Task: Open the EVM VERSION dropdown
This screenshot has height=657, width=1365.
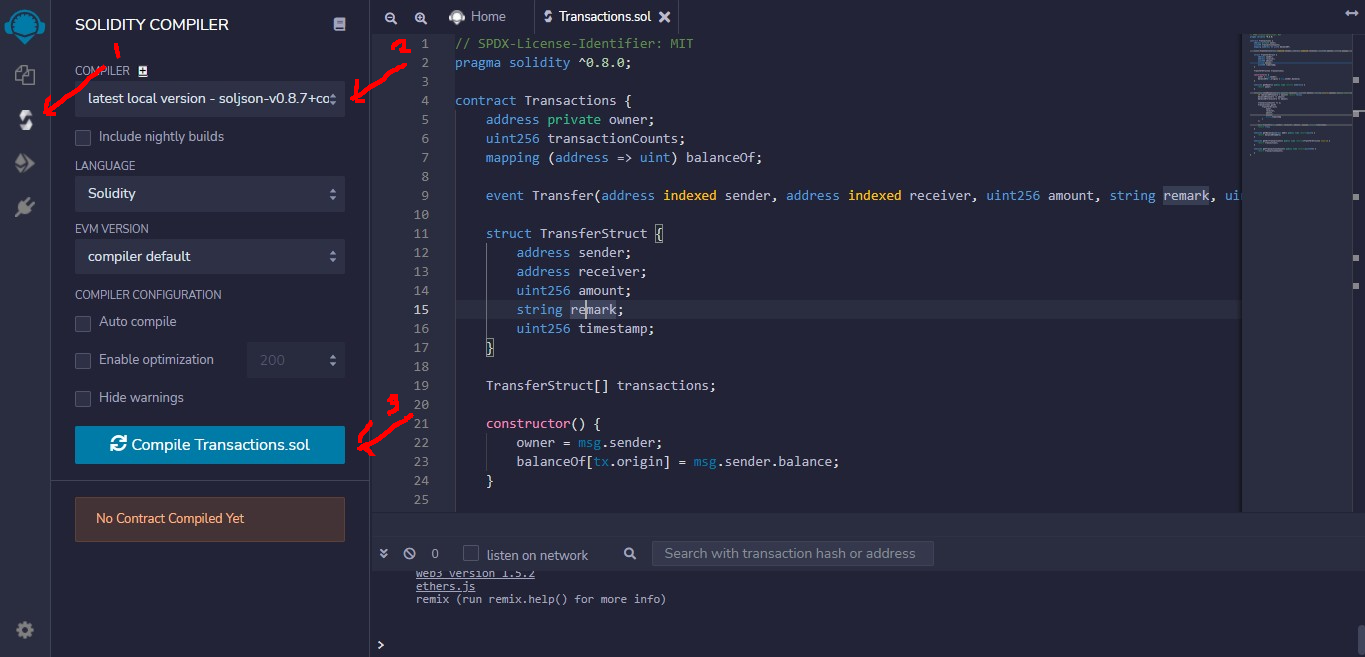Action: tap(209, 256)
